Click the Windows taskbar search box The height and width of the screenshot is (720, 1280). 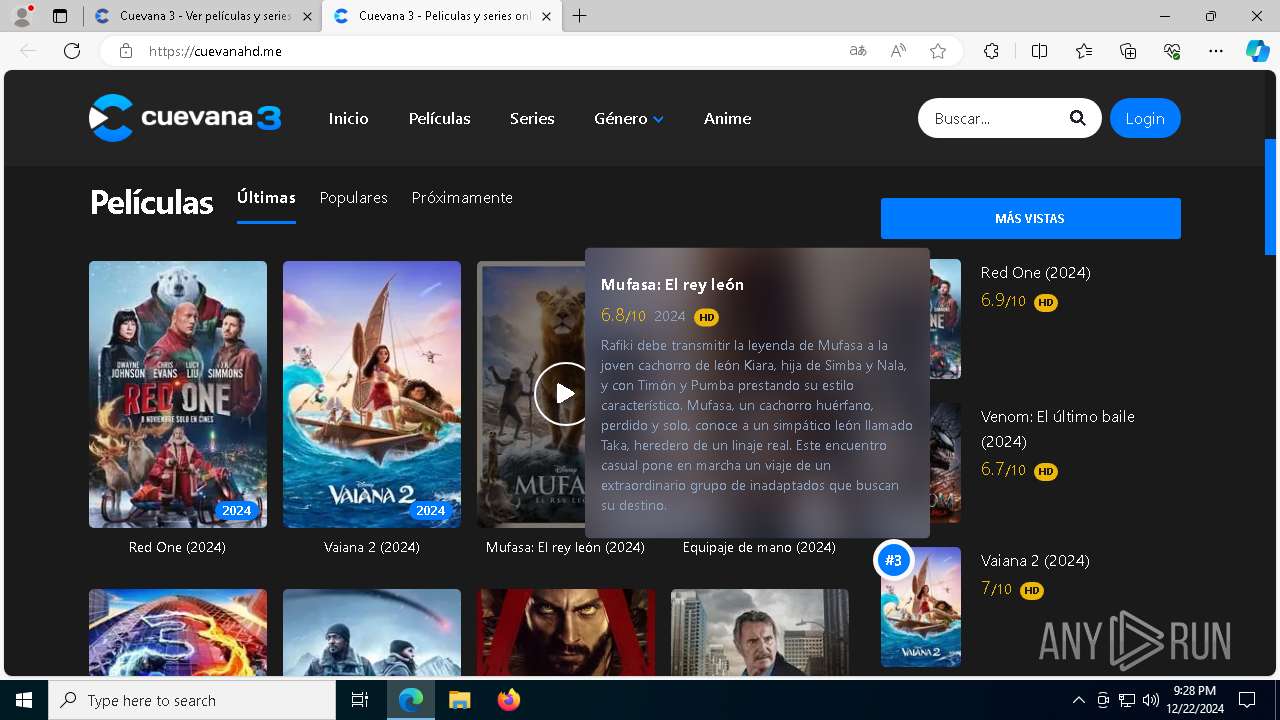click(192, 700)
